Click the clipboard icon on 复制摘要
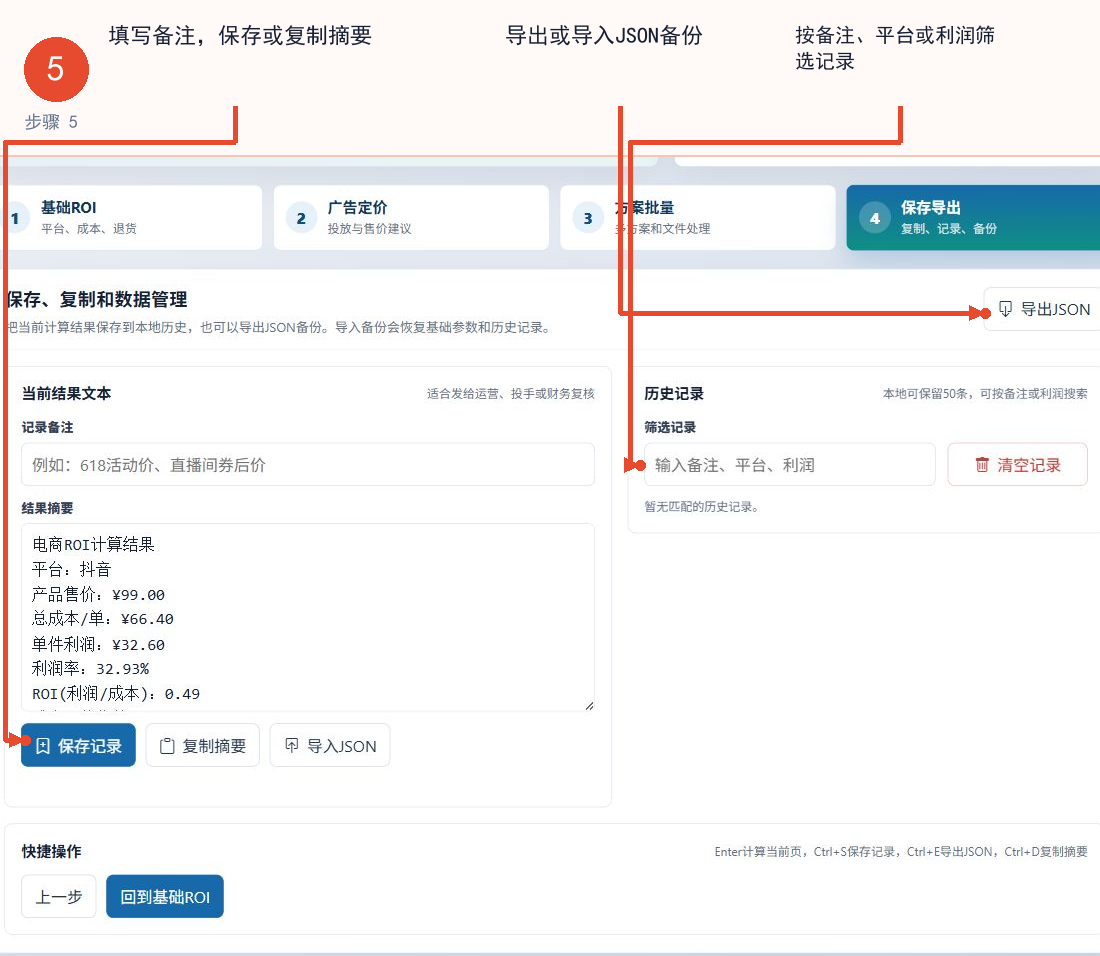Screen dimensions: 1100x956 click(x=167, y=746)
